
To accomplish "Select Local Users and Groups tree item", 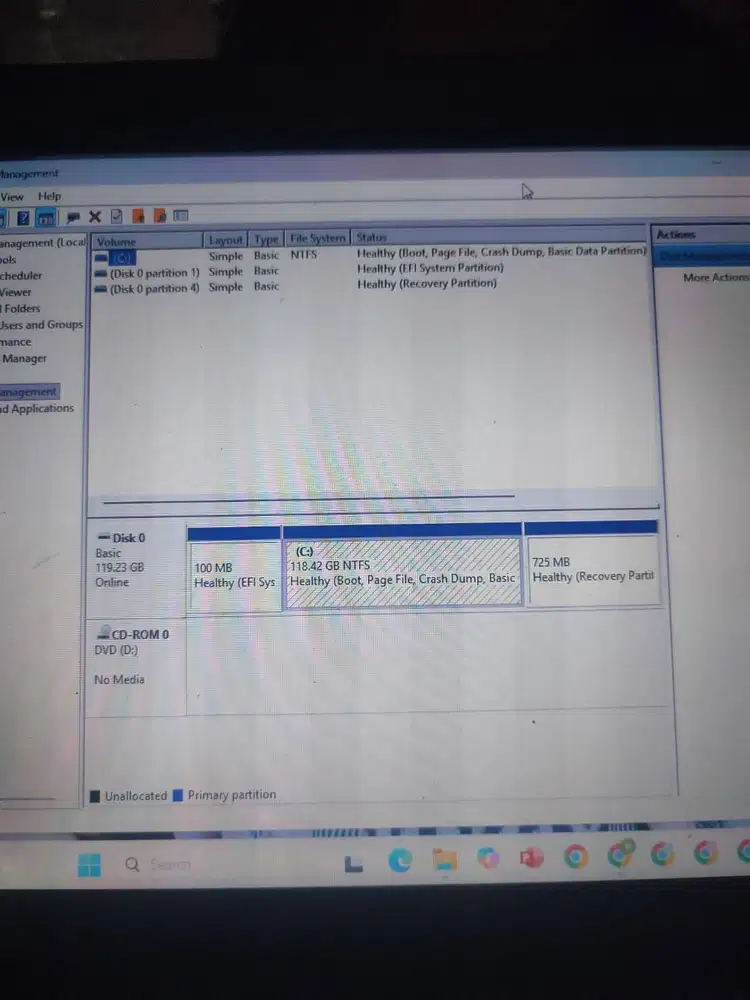I will (x=41, y=325).
